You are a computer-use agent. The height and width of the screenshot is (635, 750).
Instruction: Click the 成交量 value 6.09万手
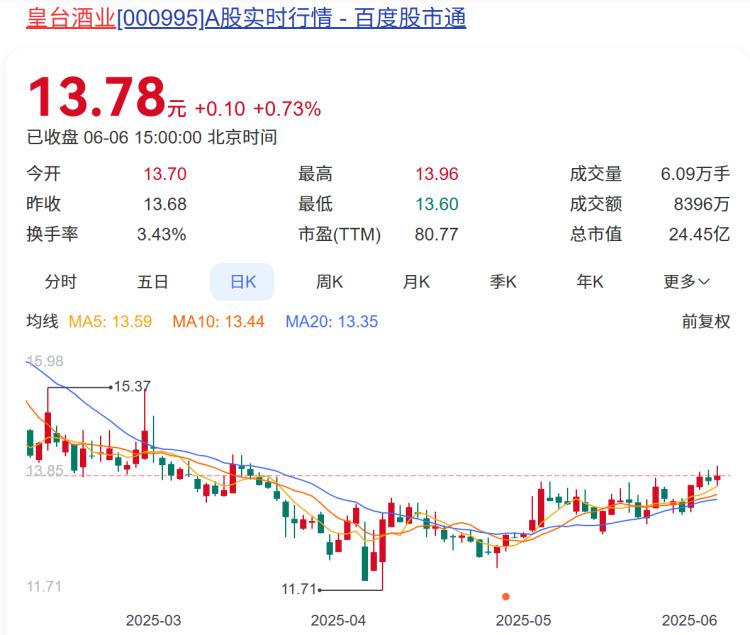point(695,174)
